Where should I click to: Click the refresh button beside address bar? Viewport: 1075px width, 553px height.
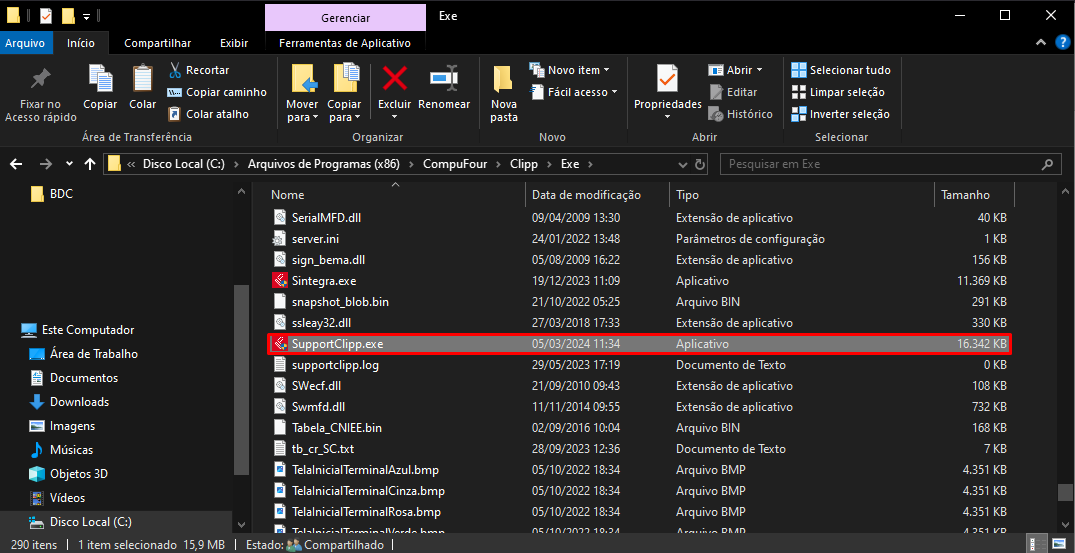click(x=699, y=164)
